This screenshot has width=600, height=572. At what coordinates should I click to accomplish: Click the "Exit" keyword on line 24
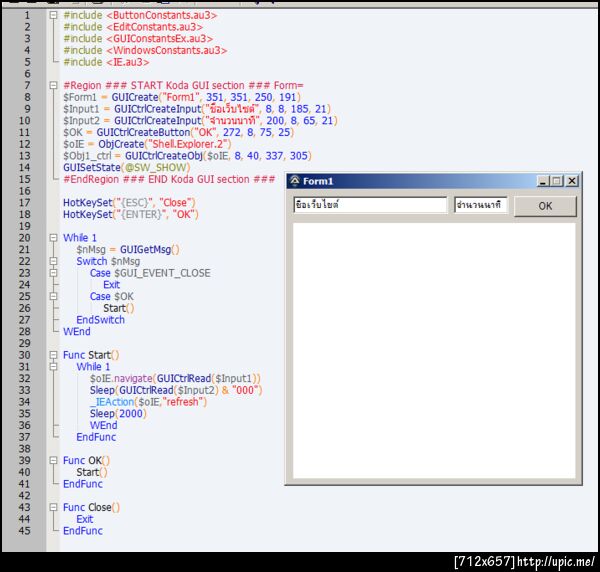[111, 285]
